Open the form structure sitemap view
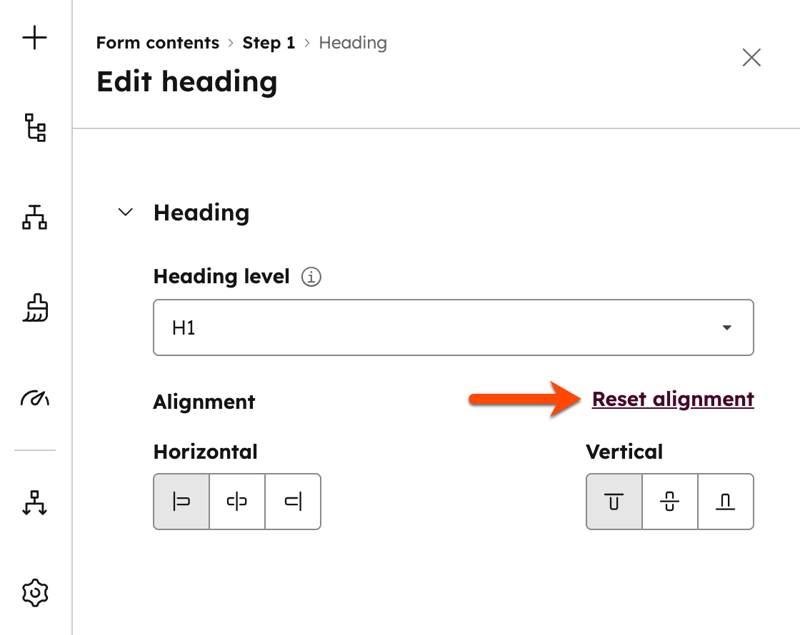This screenshot has width=800, height=635. [x=35, y=218]
